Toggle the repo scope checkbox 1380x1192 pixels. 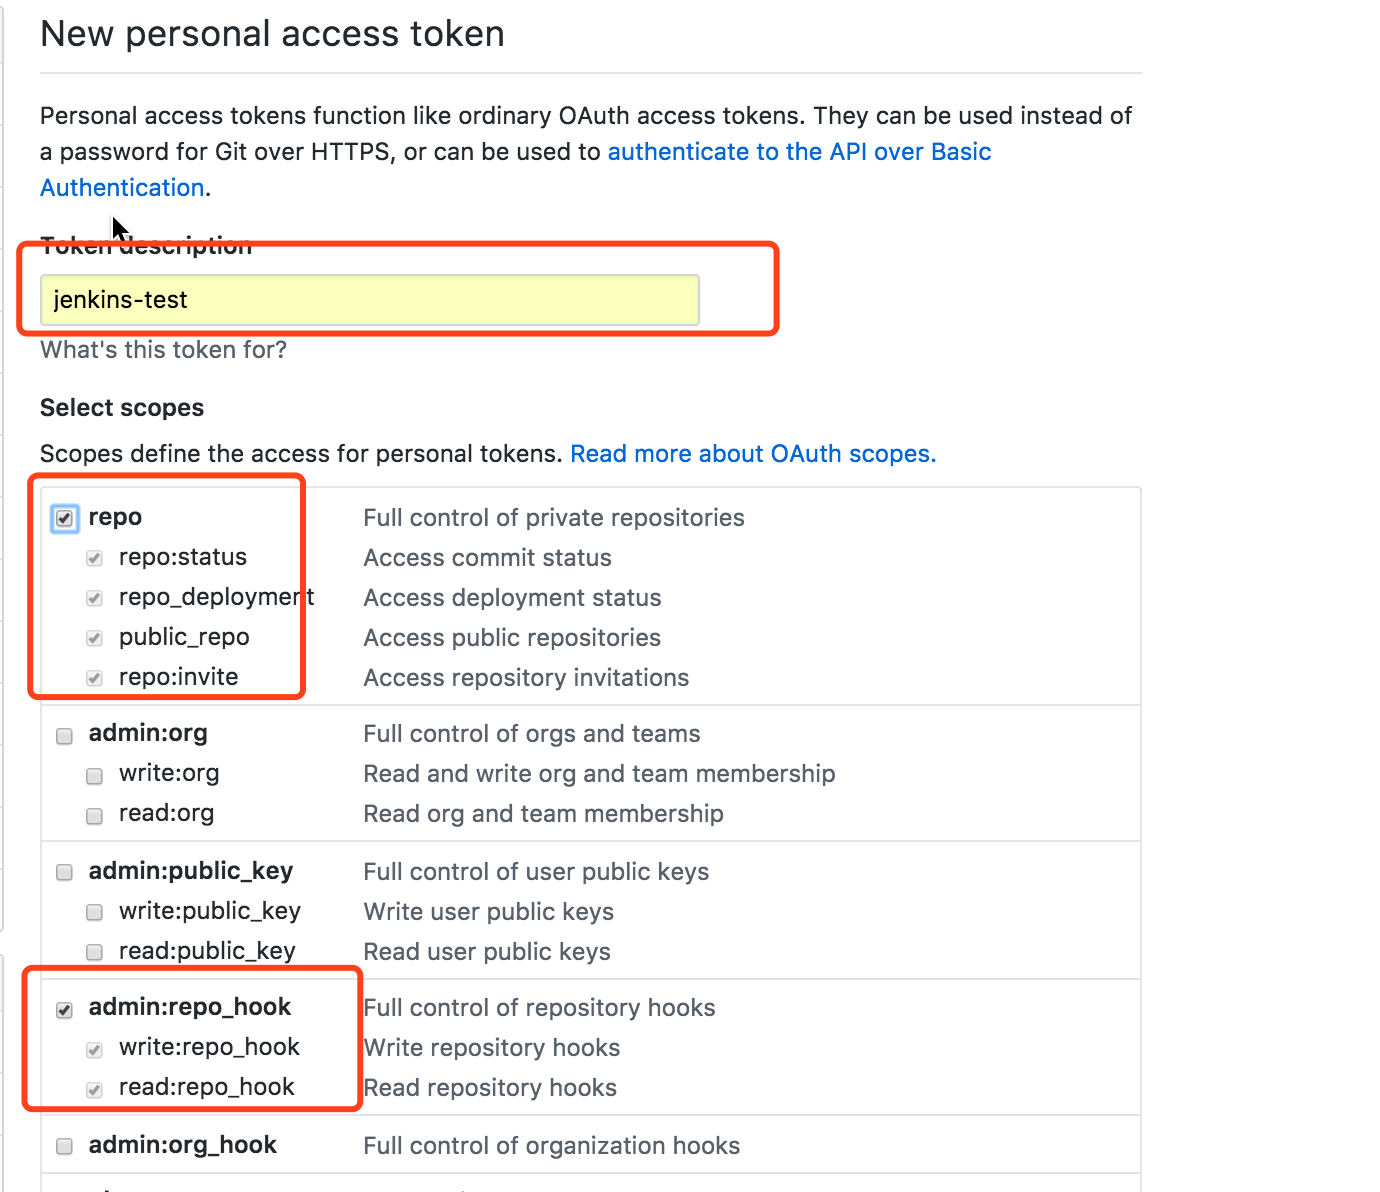click(65, 518)
